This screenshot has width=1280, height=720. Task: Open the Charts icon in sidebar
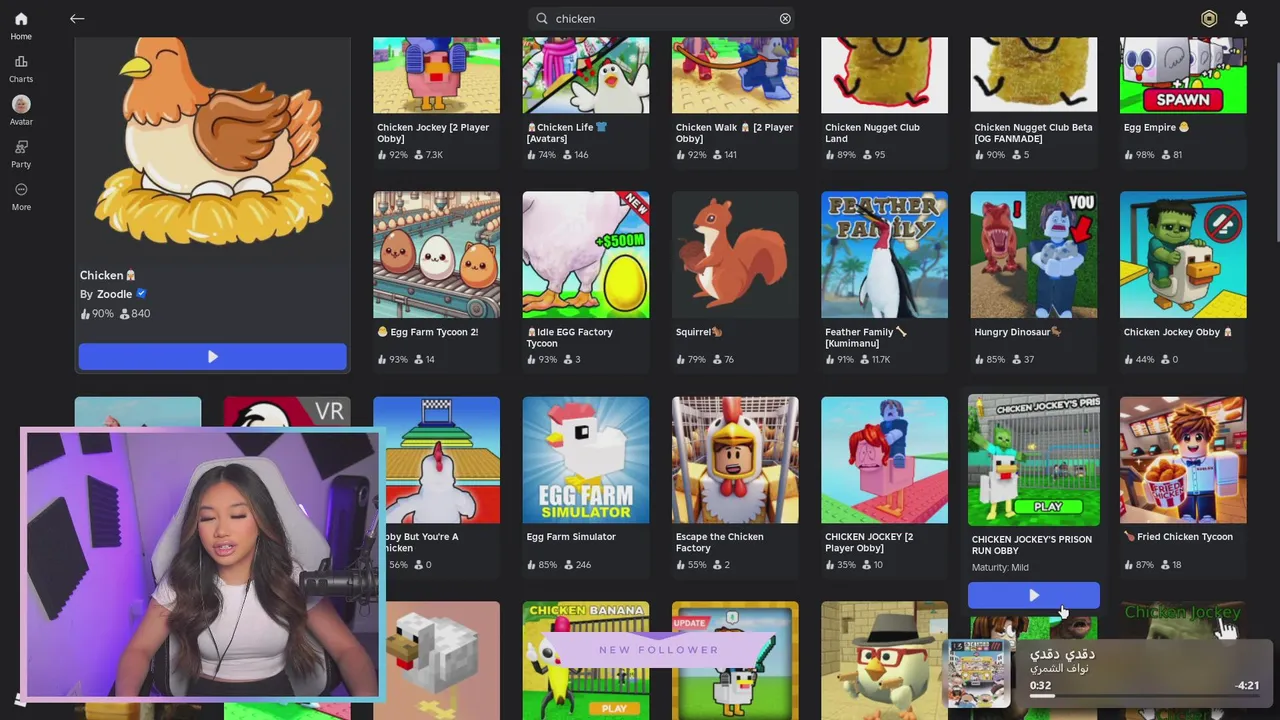[21, 62]
